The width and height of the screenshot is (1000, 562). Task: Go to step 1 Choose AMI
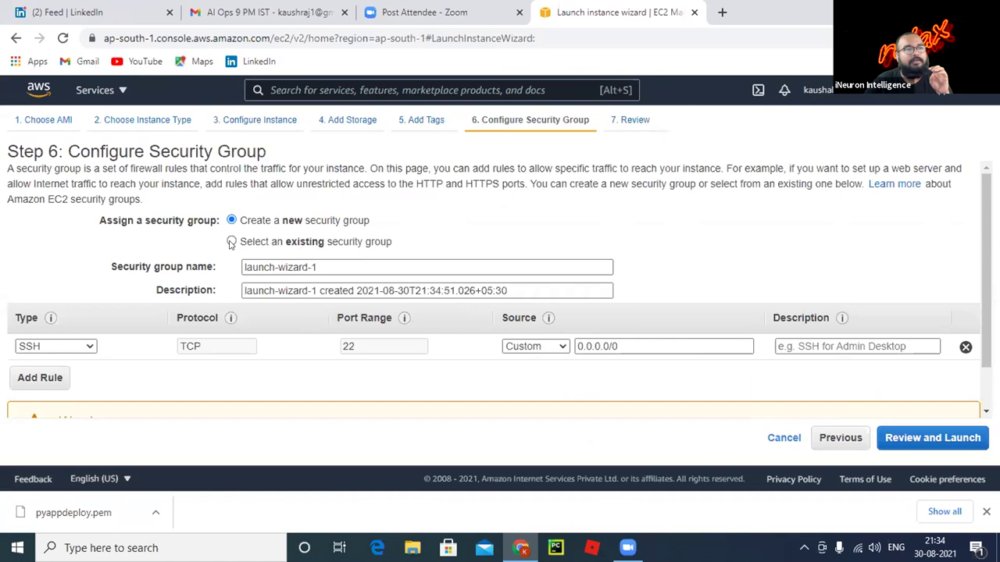pos(43,120)
